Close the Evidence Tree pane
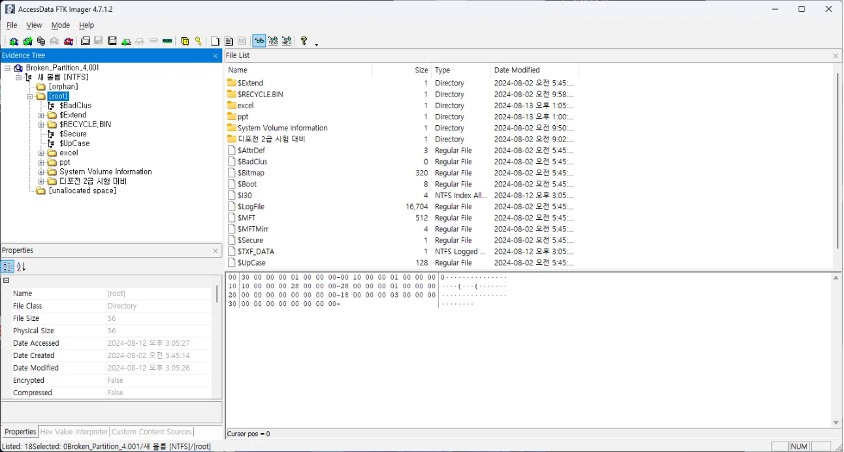This screenshot has height=452, width=844. click(215, 55)
